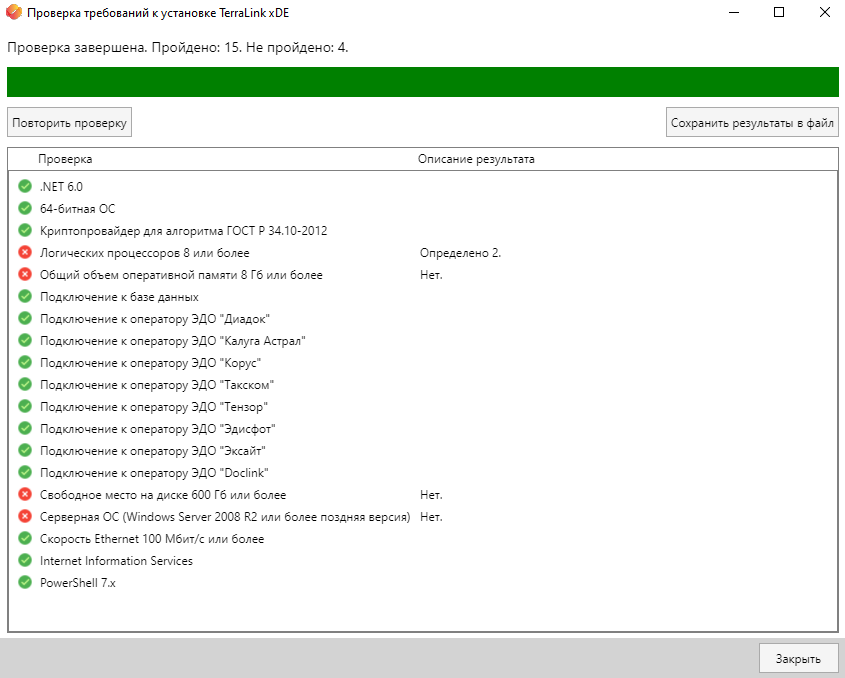The width and height of the screenshot is (845, 678).
Task: Close the window with the X button
Action: 825,12
